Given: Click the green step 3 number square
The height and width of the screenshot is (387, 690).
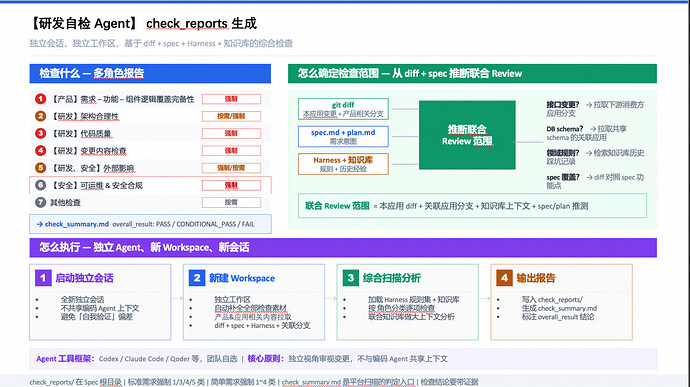Looking at the screenshot, I should 351,278.
